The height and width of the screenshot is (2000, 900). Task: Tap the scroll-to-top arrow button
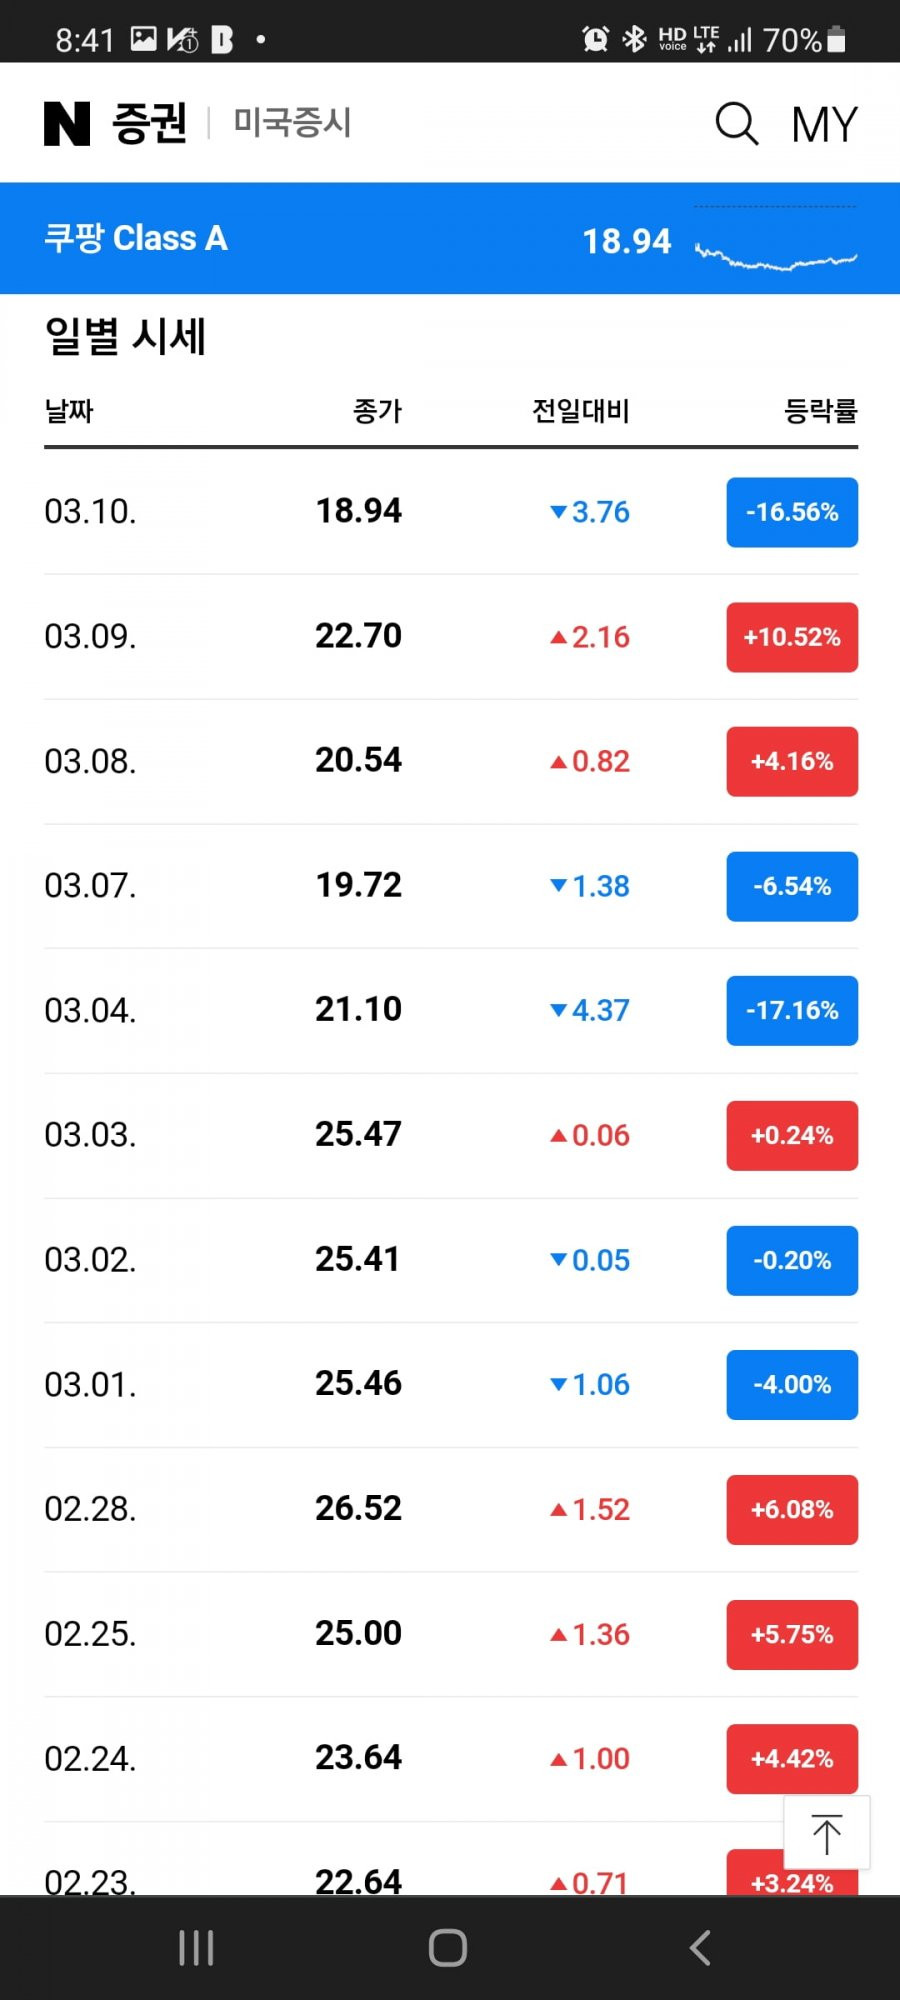[x=827, y=1833]
